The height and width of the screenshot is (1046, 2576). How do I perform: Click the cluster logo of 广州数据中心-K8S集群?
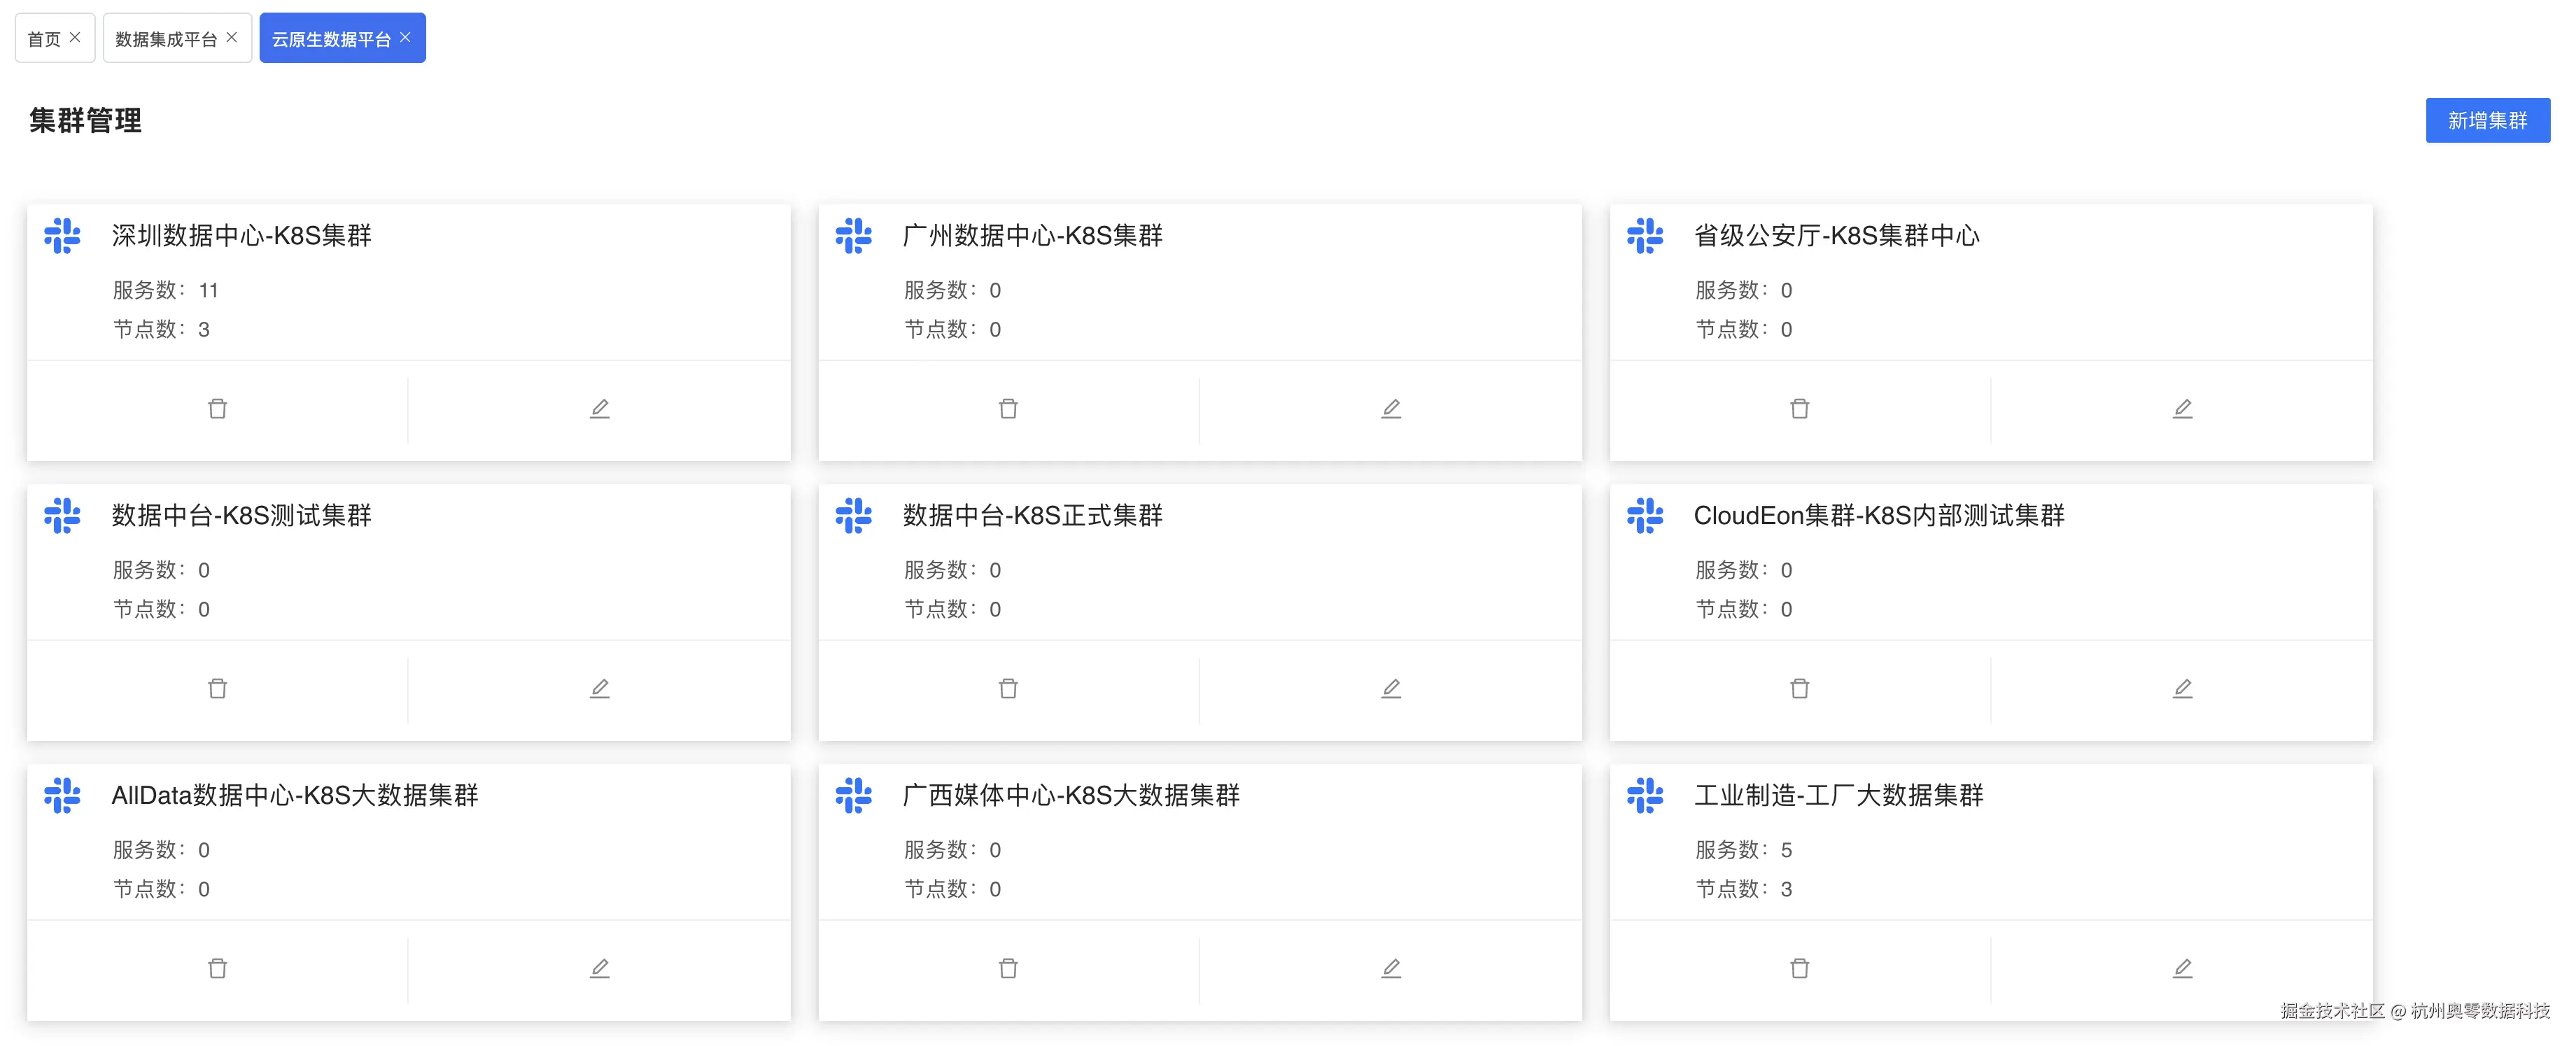click(x=853, y=236)
